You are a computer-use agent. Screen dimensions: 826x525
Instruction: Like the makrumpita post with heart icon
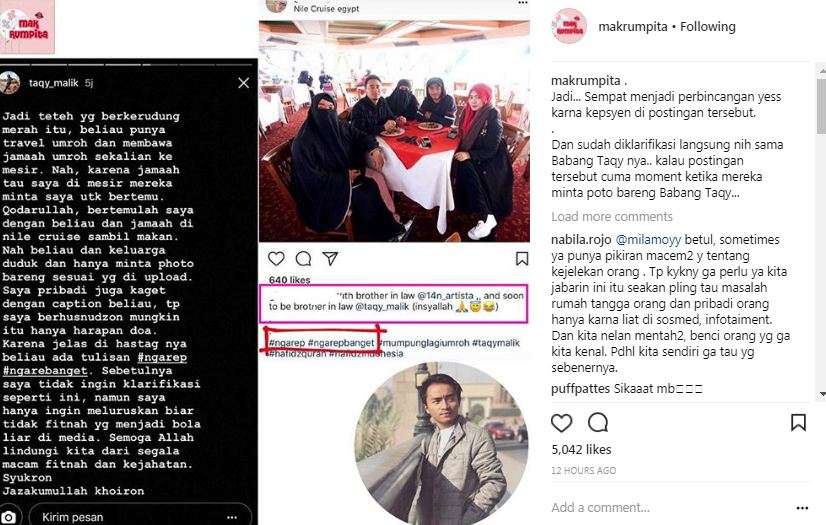[x=562, y=423]
